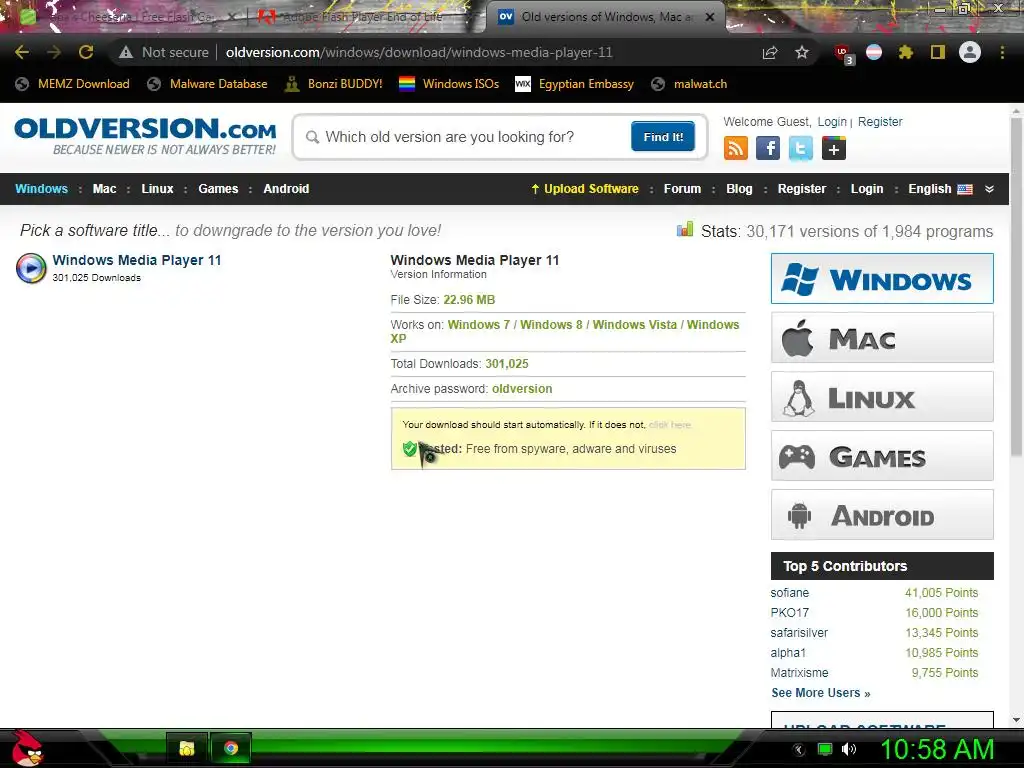Open See More Users link

(820, 693)
